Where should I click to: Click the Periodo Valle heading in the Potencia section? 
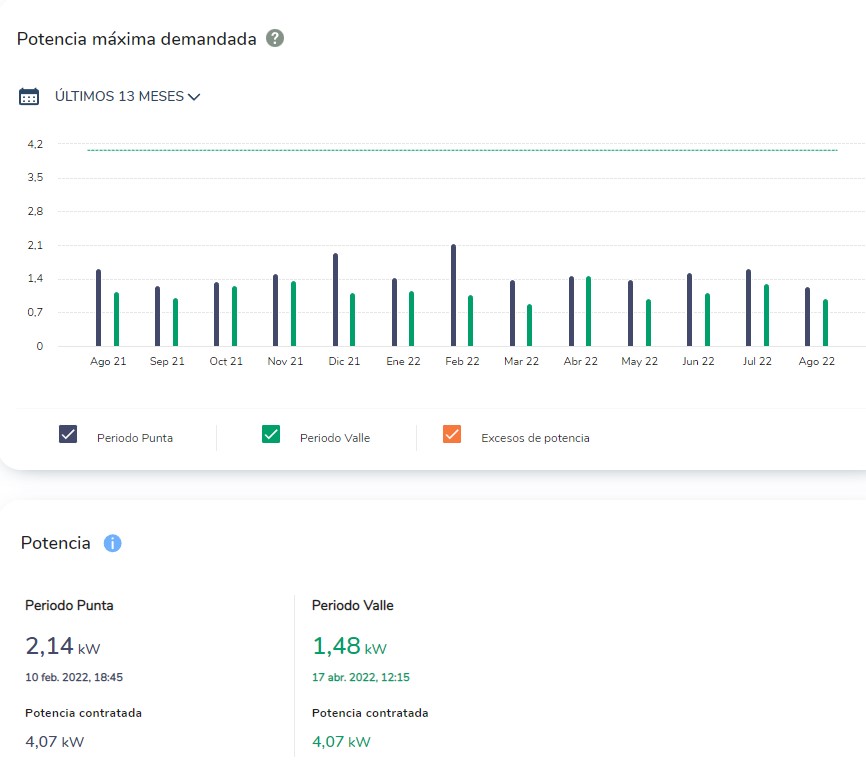click(353, 605)
